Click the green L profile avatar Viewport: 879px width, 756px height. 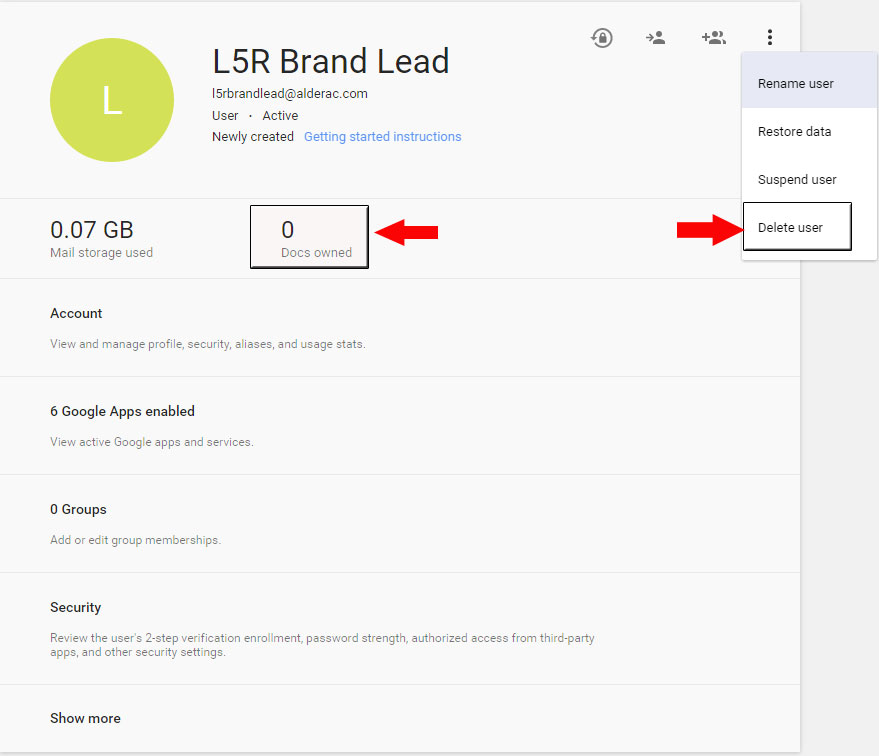pos(112,100)
